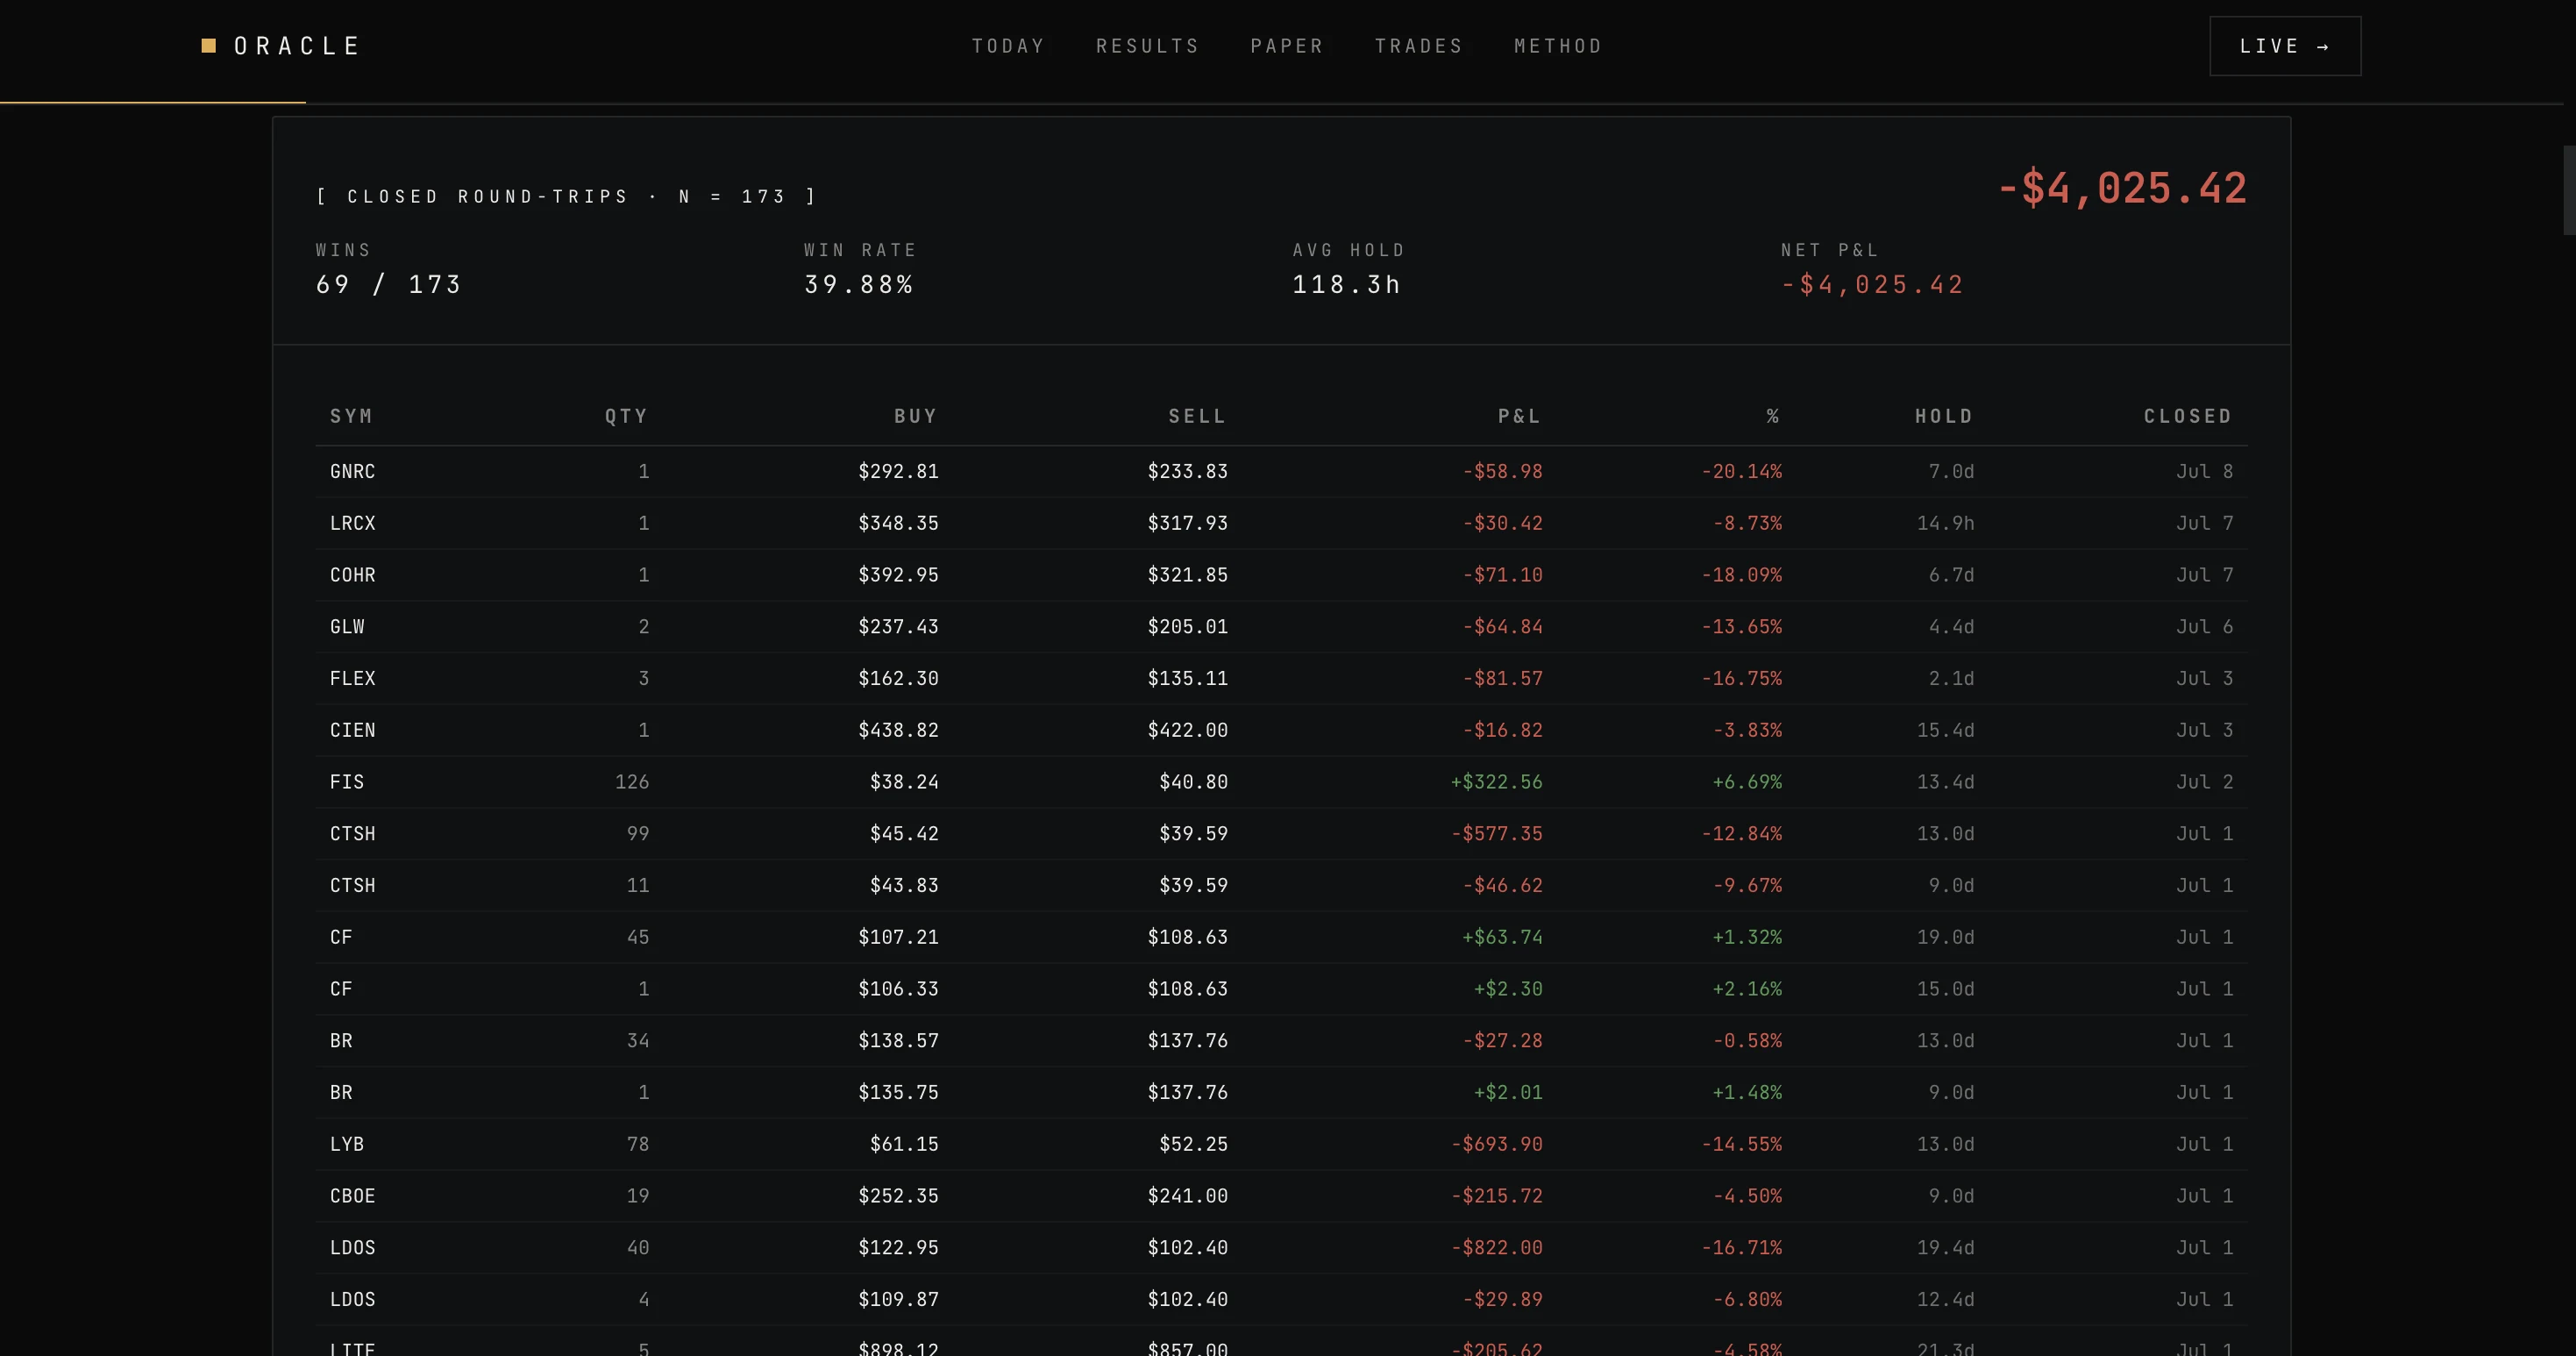The image size is (2576, 1356).
Task: Click the 69 / 173 wins value
Action: [x=389, y=285]
